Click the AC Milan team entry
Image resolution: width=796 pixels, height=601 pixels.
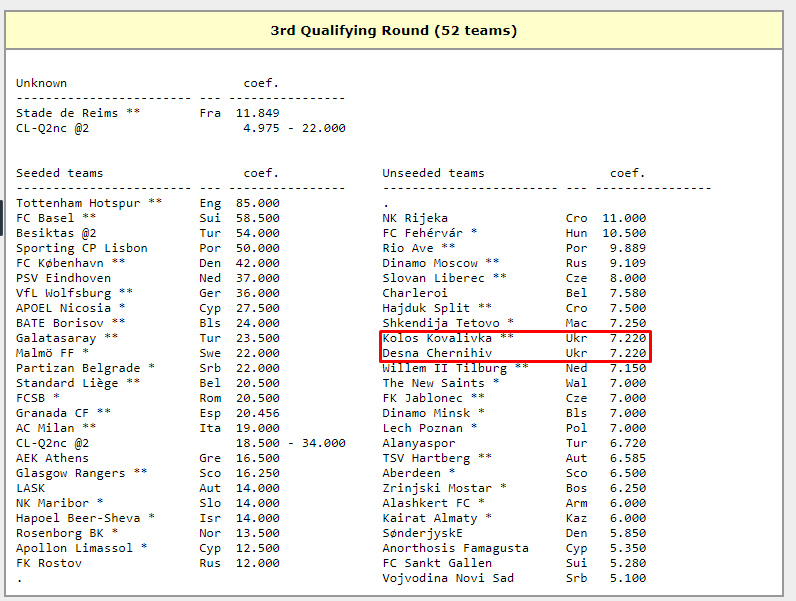pyautogui.click(x=48, y=428)
